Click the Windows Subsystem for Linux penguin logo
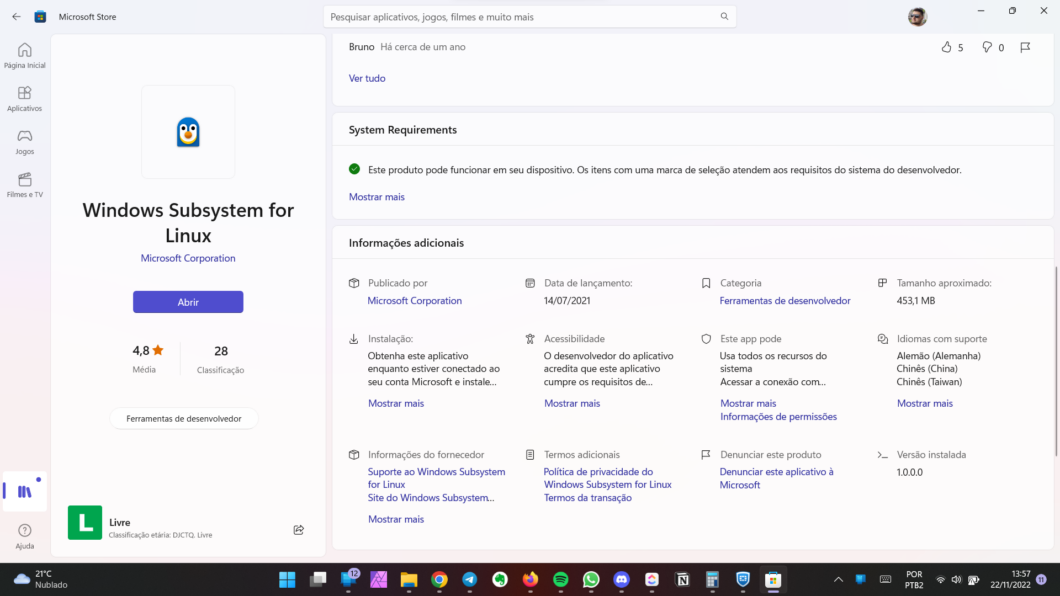1060x596 pixels. pyautogui.click(x=188, y=132)
